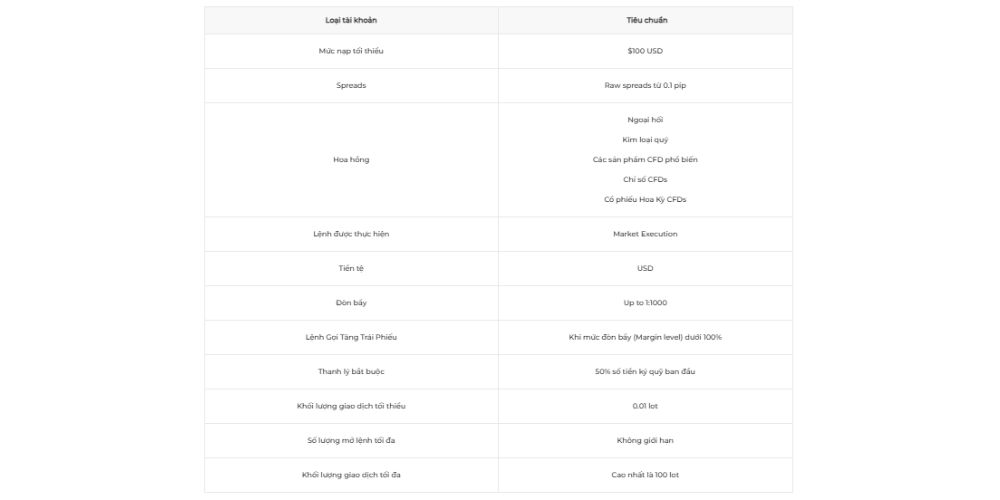This screenshot has height=500, width=1000.
Task: Select the 'Mức nạp tối thiểu' row label
Action: coord(351,51)
